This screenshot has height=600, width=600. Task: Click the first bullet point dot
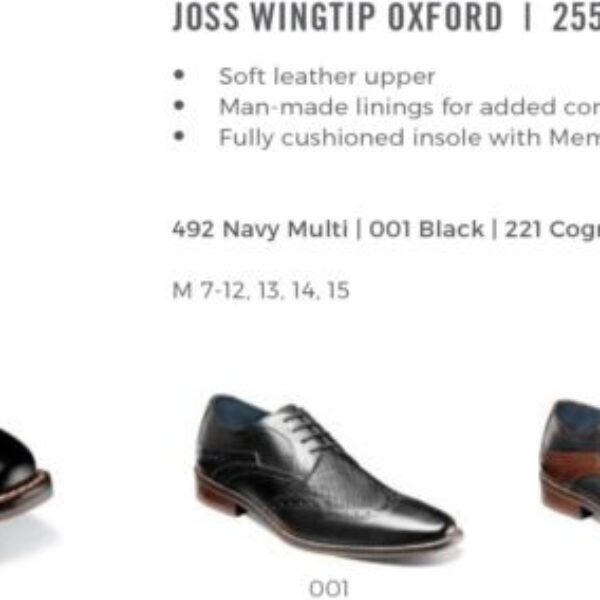179,75
